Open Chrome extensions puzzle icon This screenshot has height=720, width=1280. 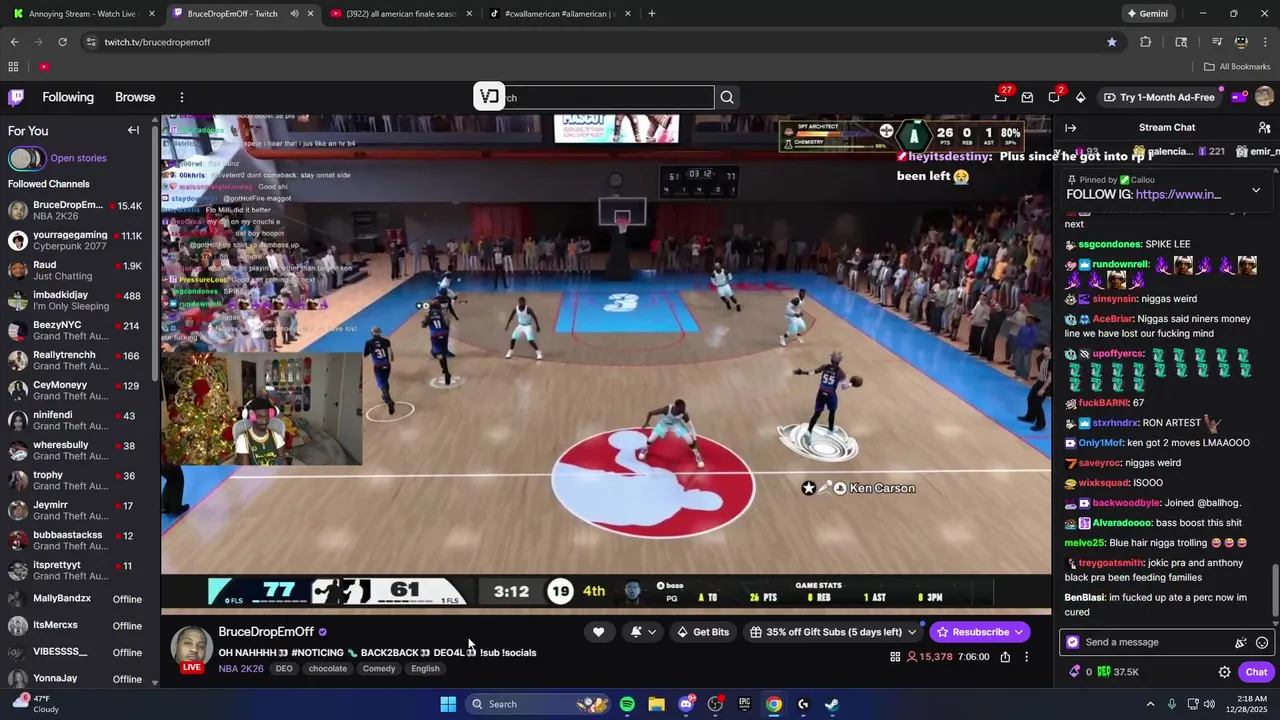click(x=1146, y=42)
